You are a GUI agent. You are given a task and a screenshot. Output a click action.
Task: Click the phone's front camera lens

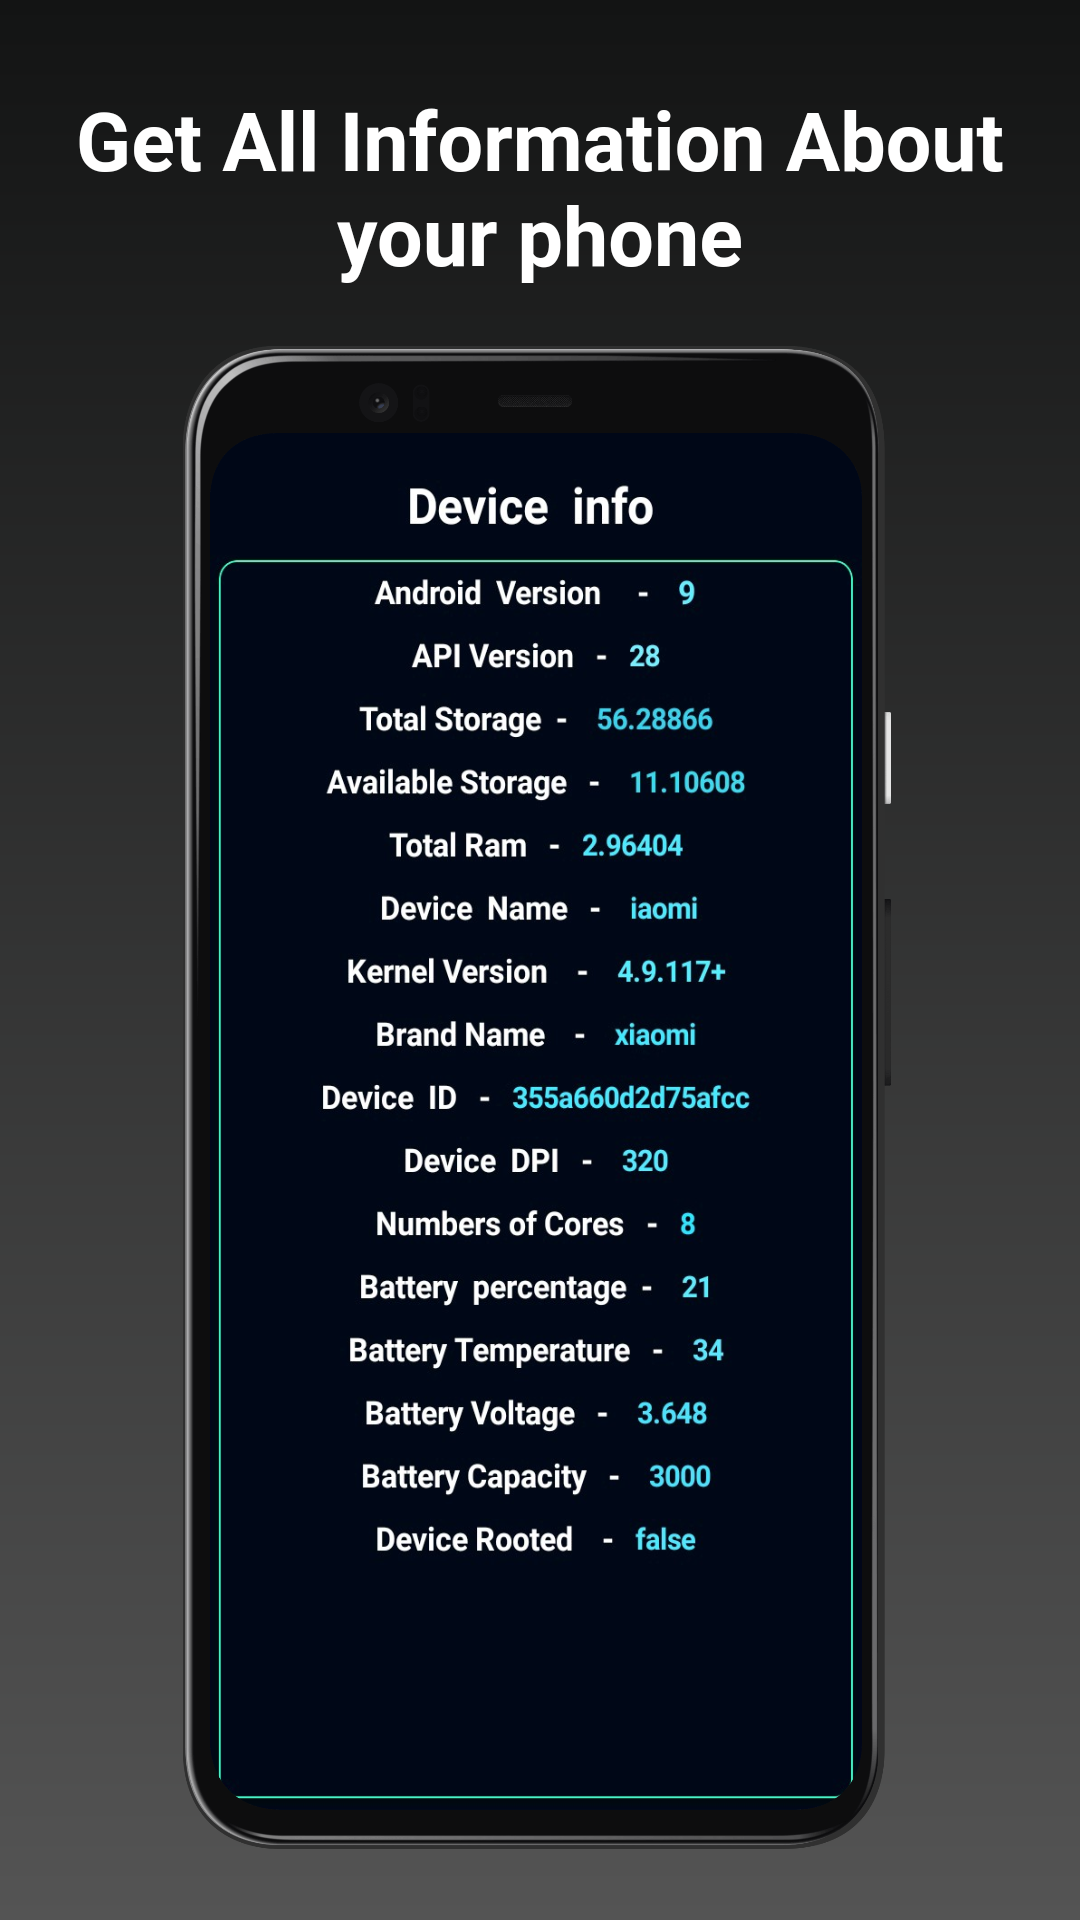(379, 402)
